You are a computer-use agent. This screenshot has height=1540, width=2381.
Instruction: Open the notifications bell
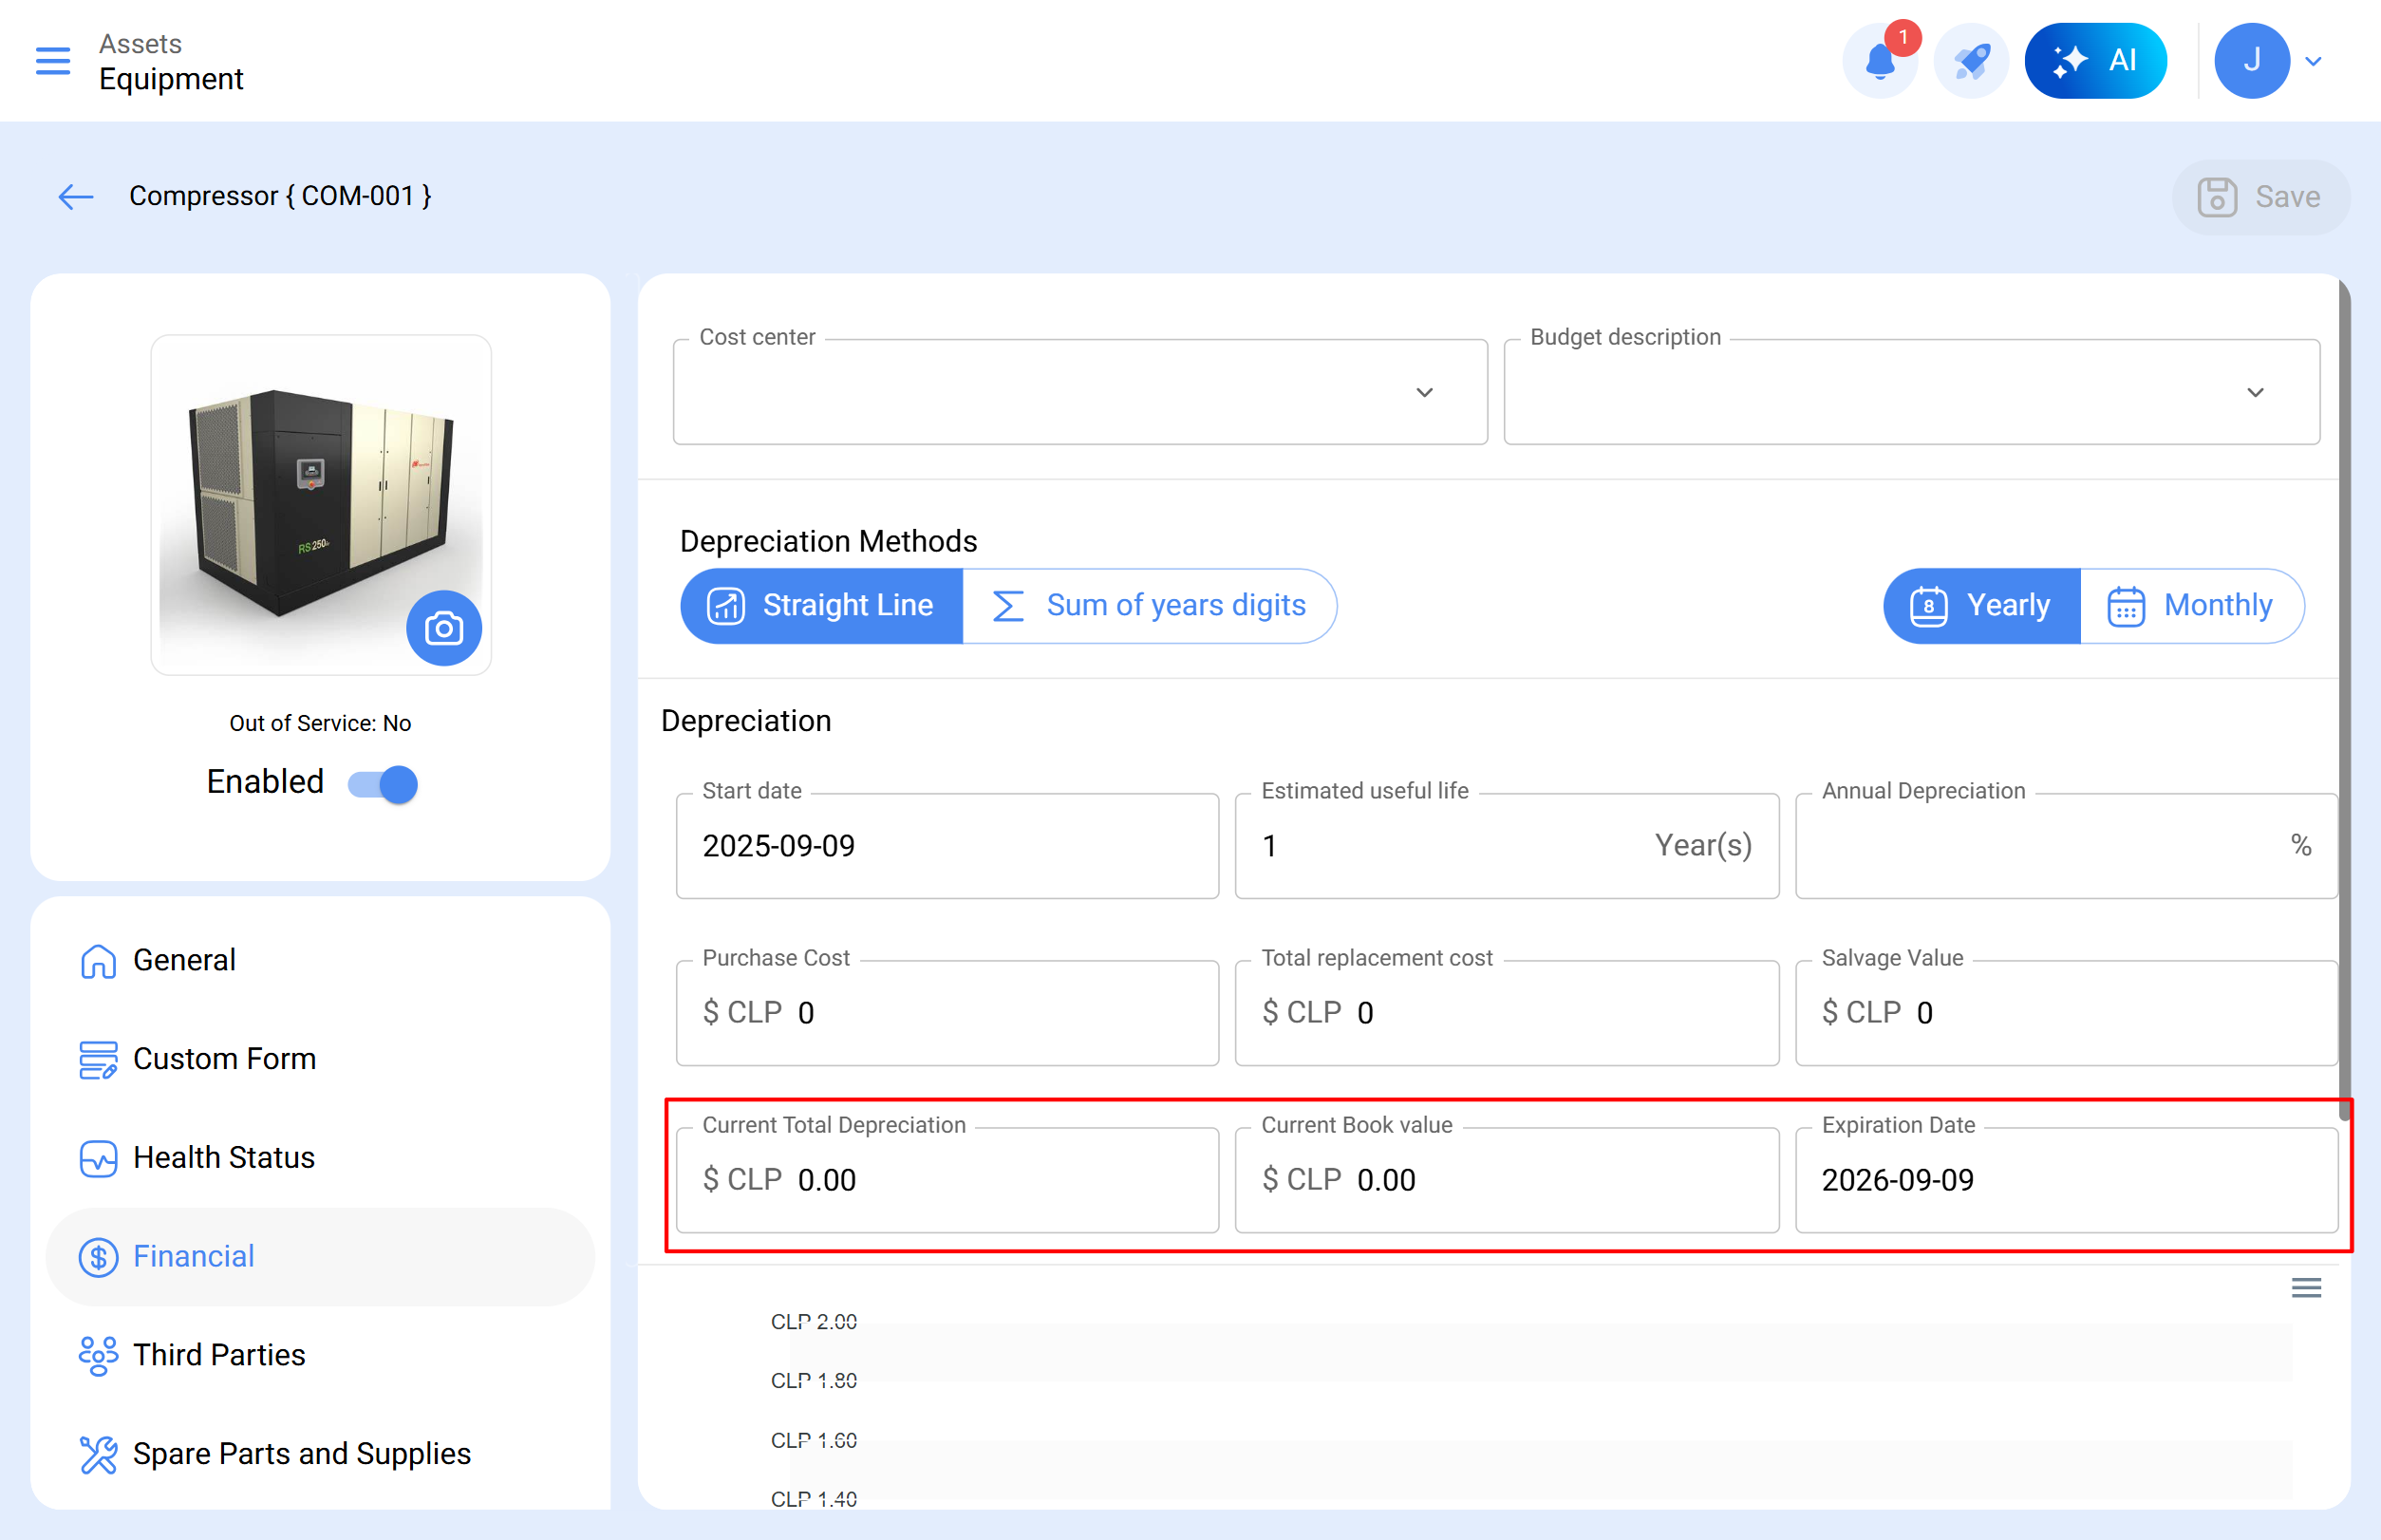click(1880, 62)
